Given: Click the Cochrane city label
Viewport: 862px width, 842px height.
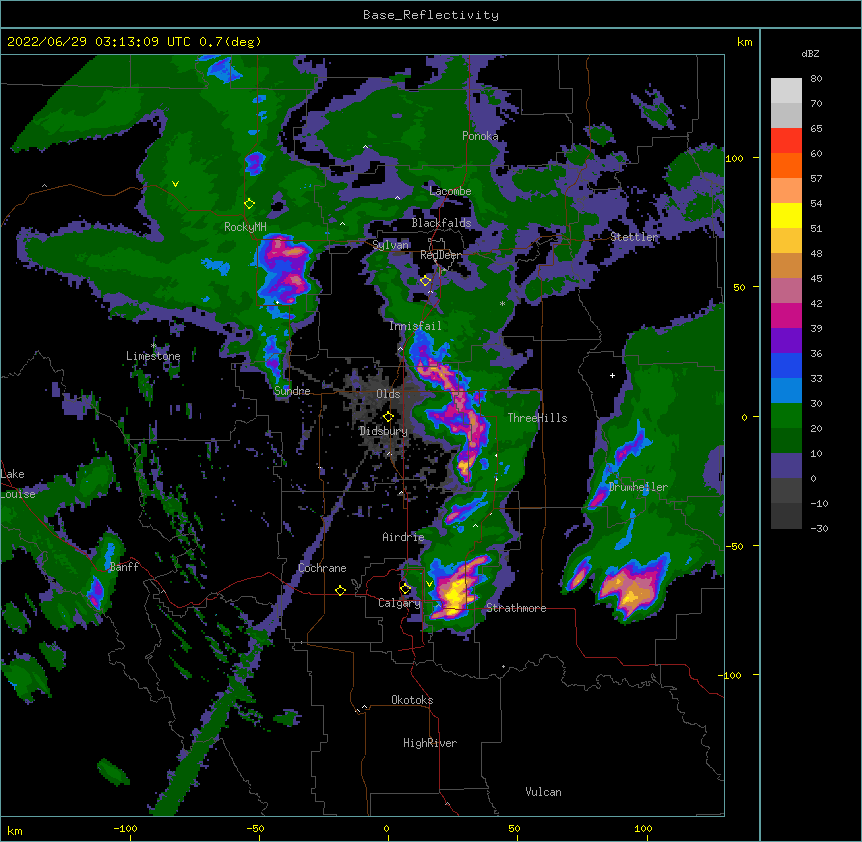Looking at the screenshot, I should [x=322, y=568].
